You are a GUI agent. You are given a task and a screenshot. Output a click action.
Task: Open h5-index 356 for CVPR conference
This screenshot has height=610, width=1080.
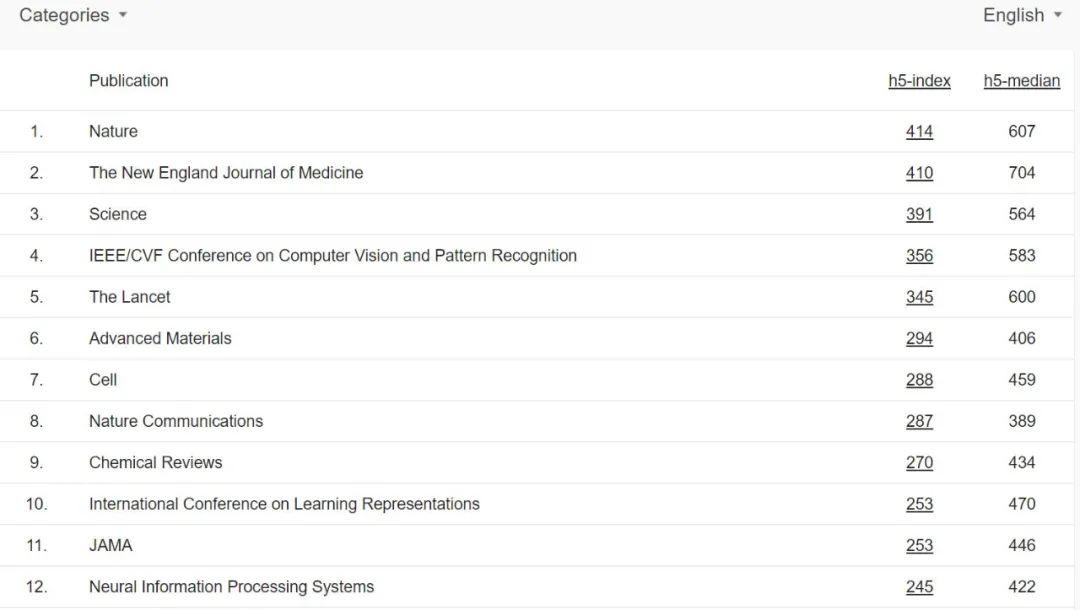919,255
